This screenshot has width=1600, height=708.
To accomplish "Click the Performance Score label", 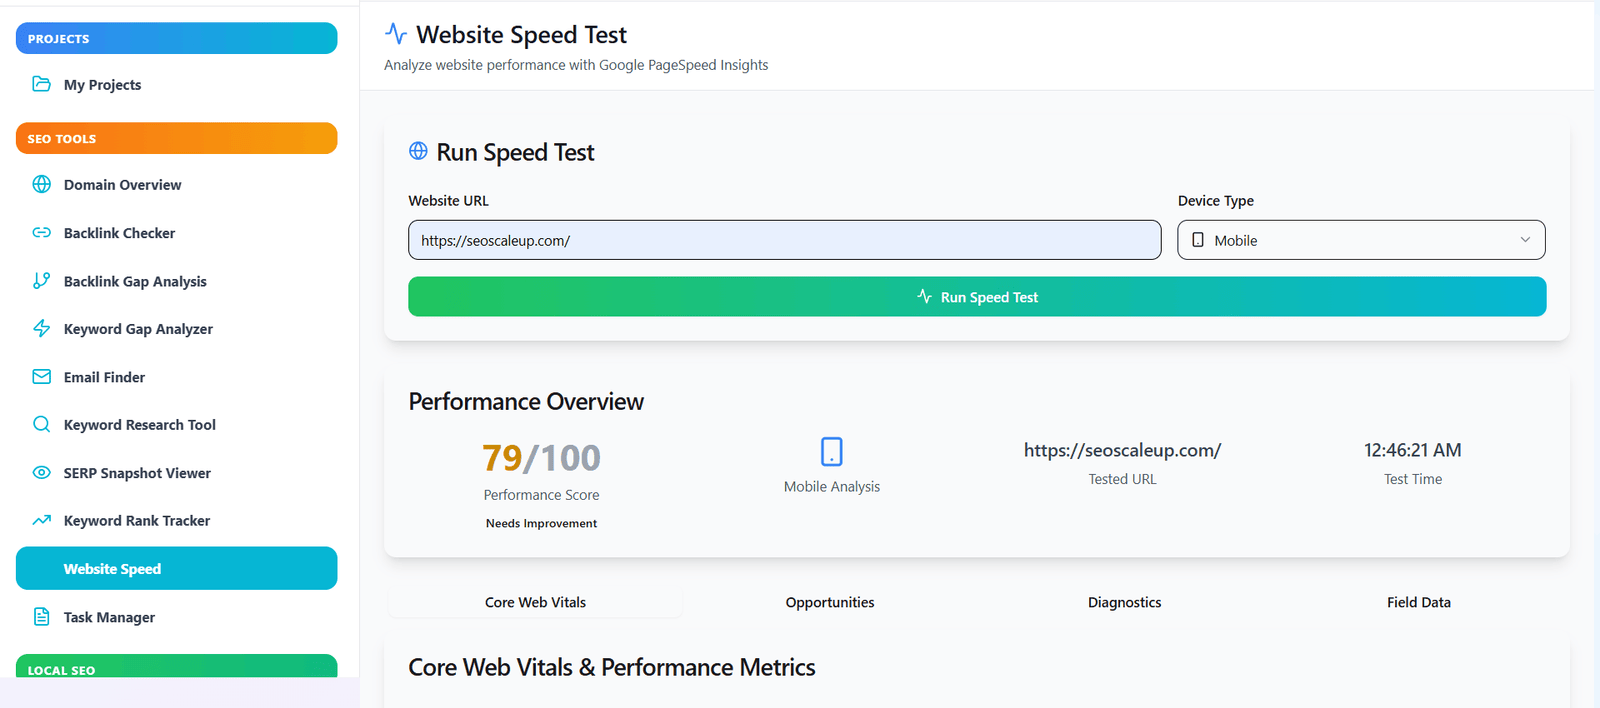I will [541, 495].
